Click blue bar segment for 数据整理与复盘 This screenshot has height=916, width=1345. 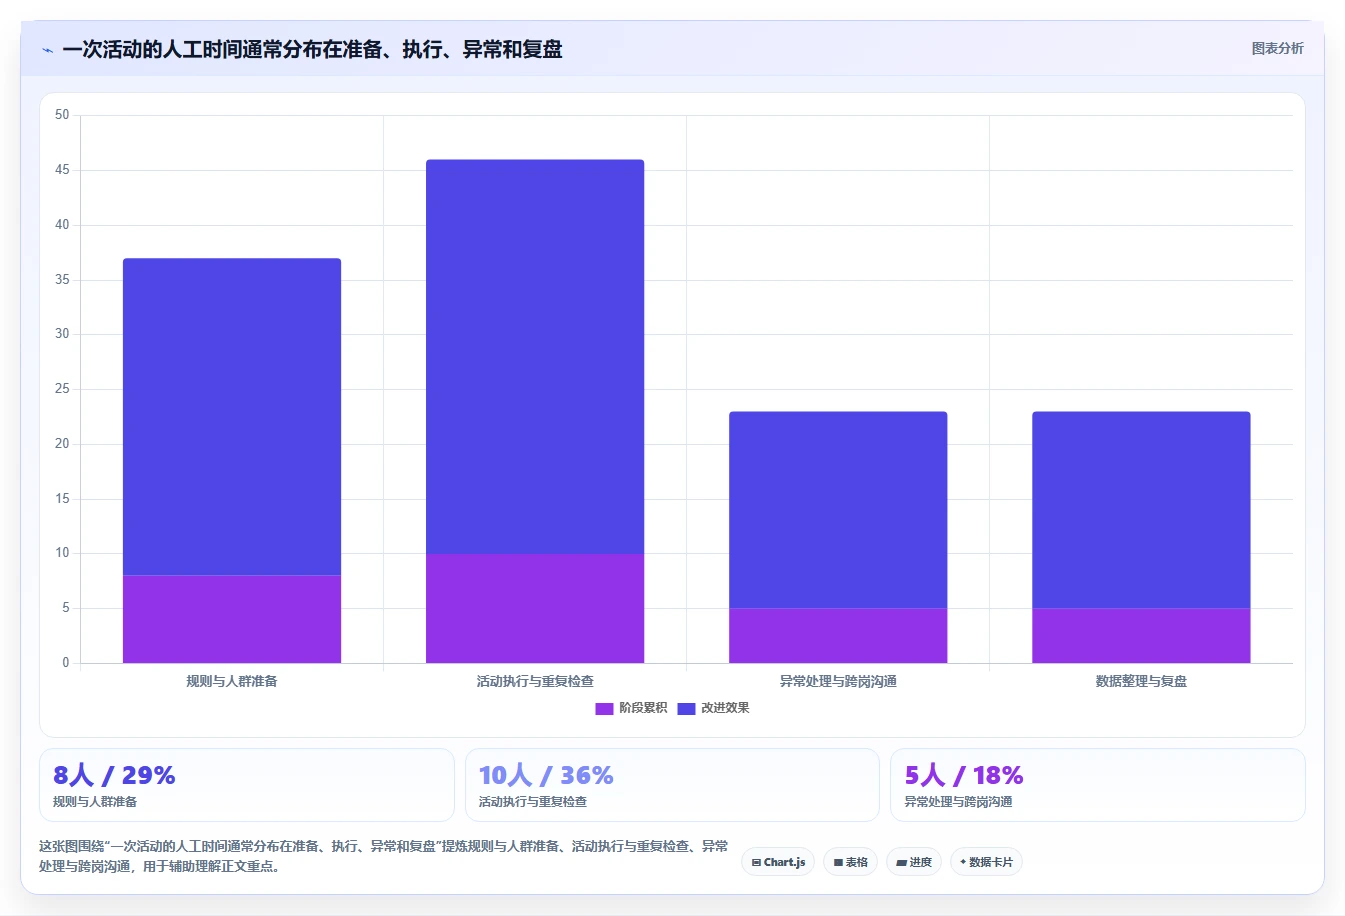click(x=1141, y=510)
